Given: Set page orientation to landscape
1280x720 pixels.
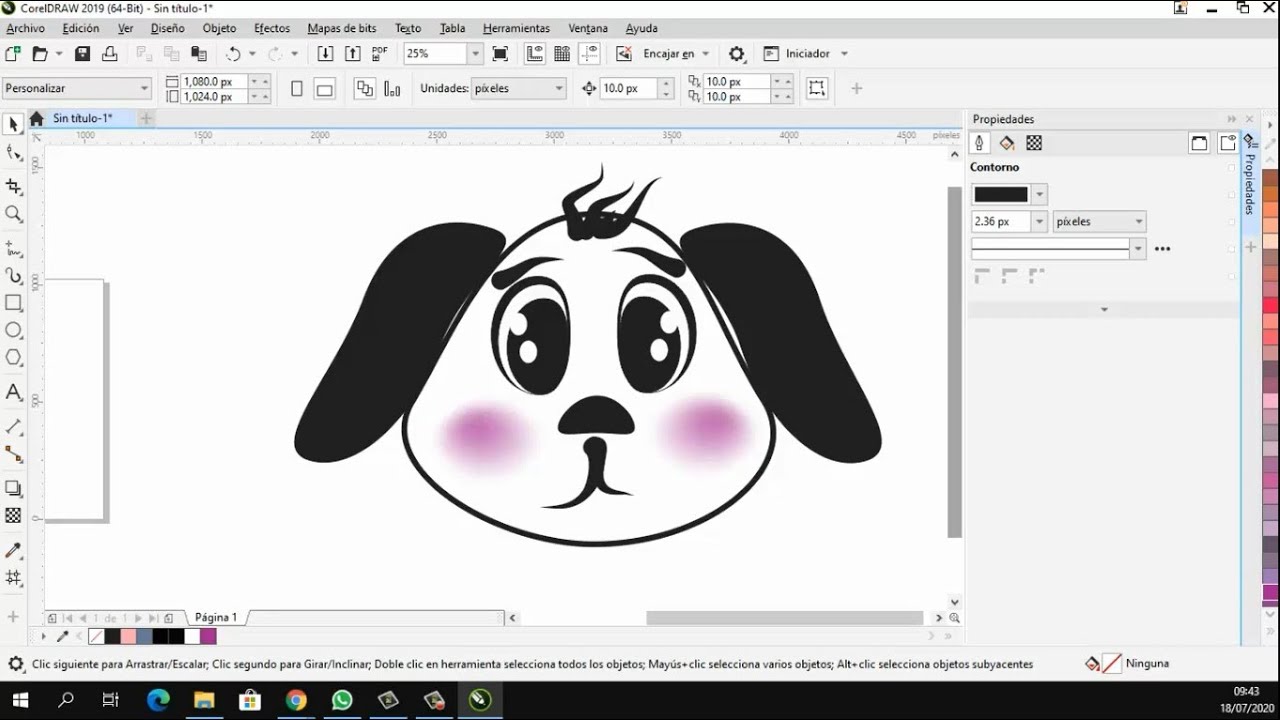Looking at the screenshot, I should (324, 89).
